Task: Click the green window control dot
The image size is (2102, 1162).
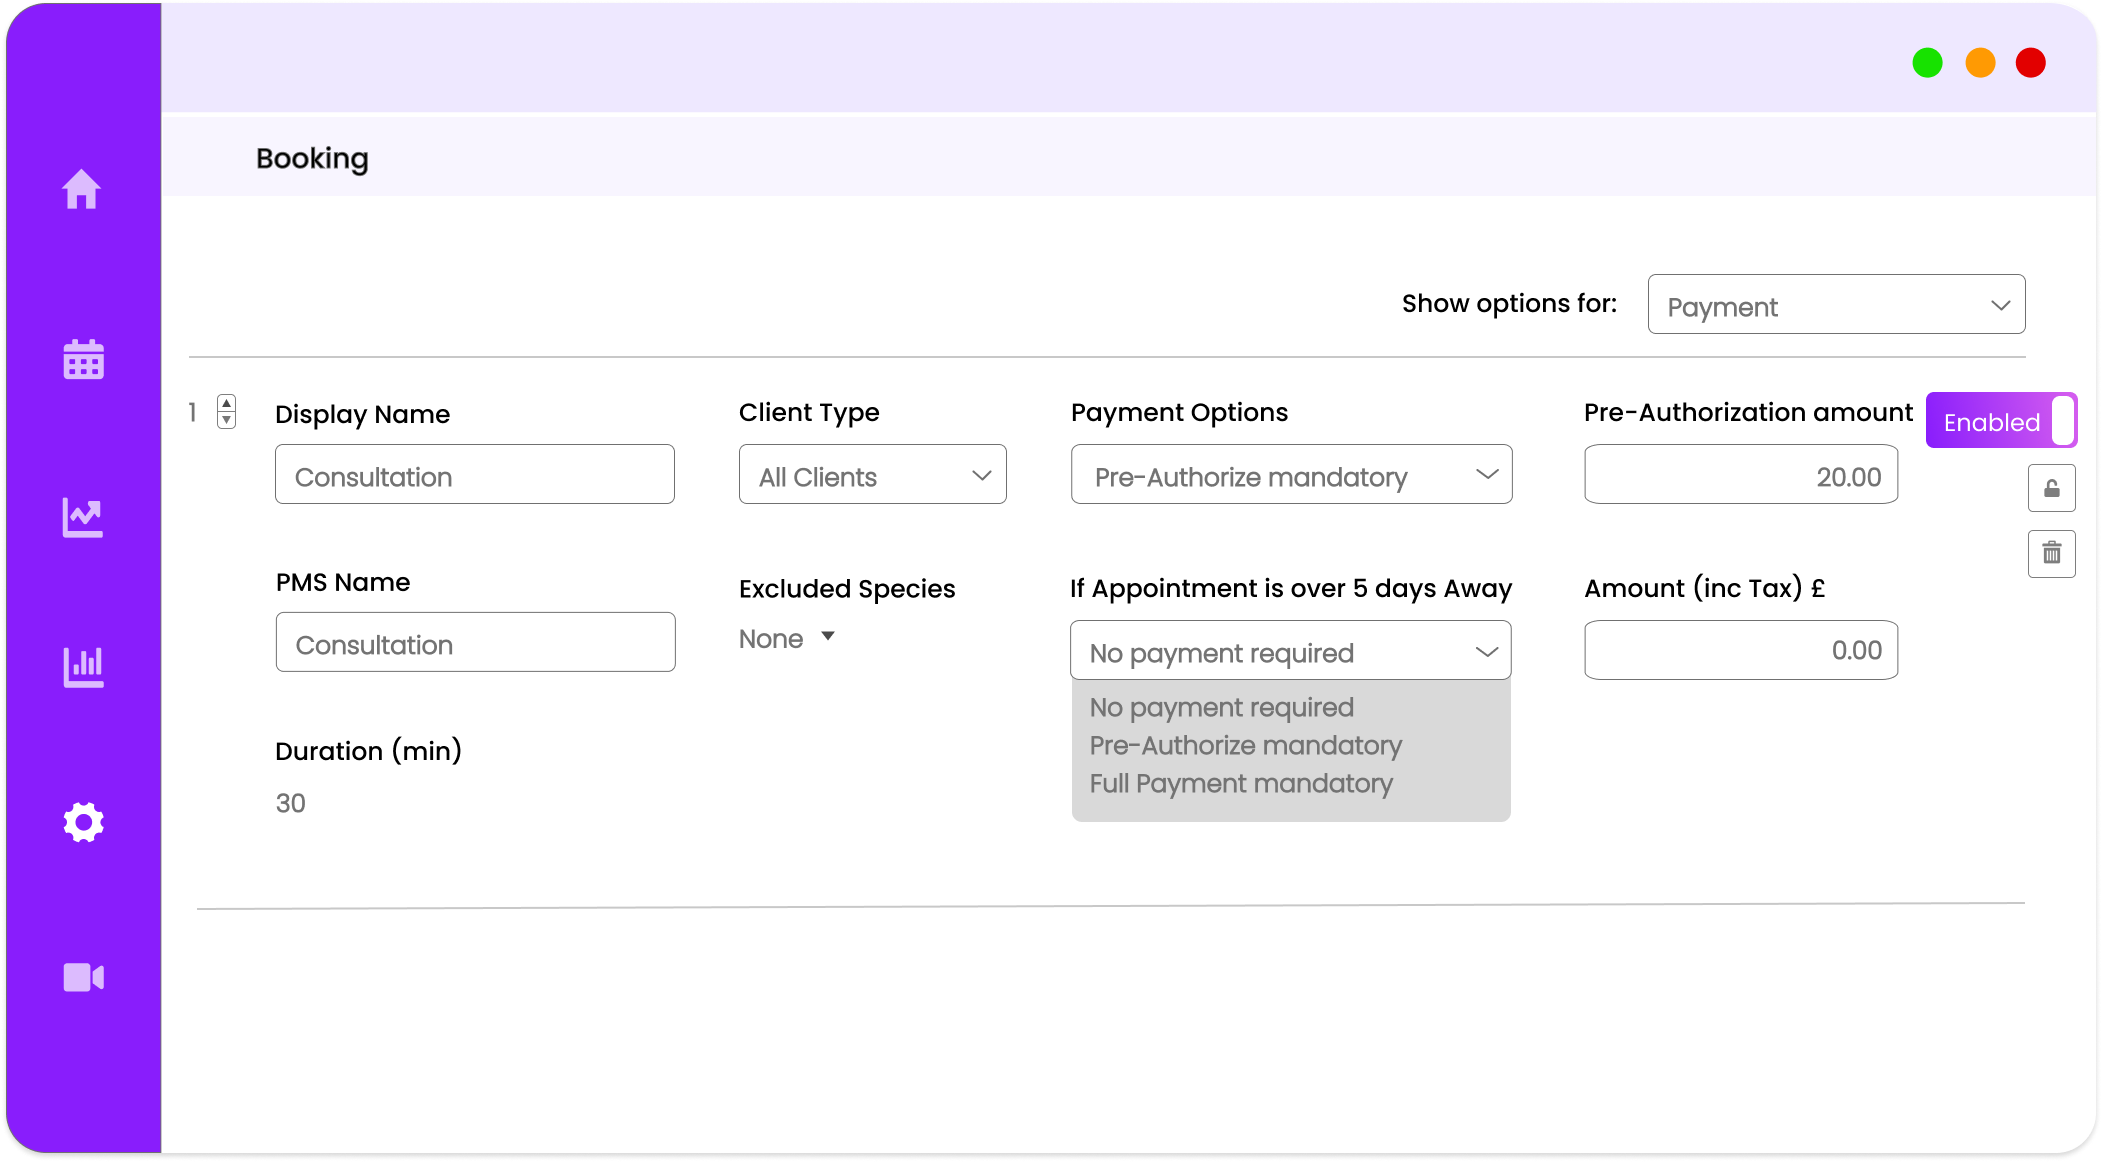Action: coord(1927,63)
